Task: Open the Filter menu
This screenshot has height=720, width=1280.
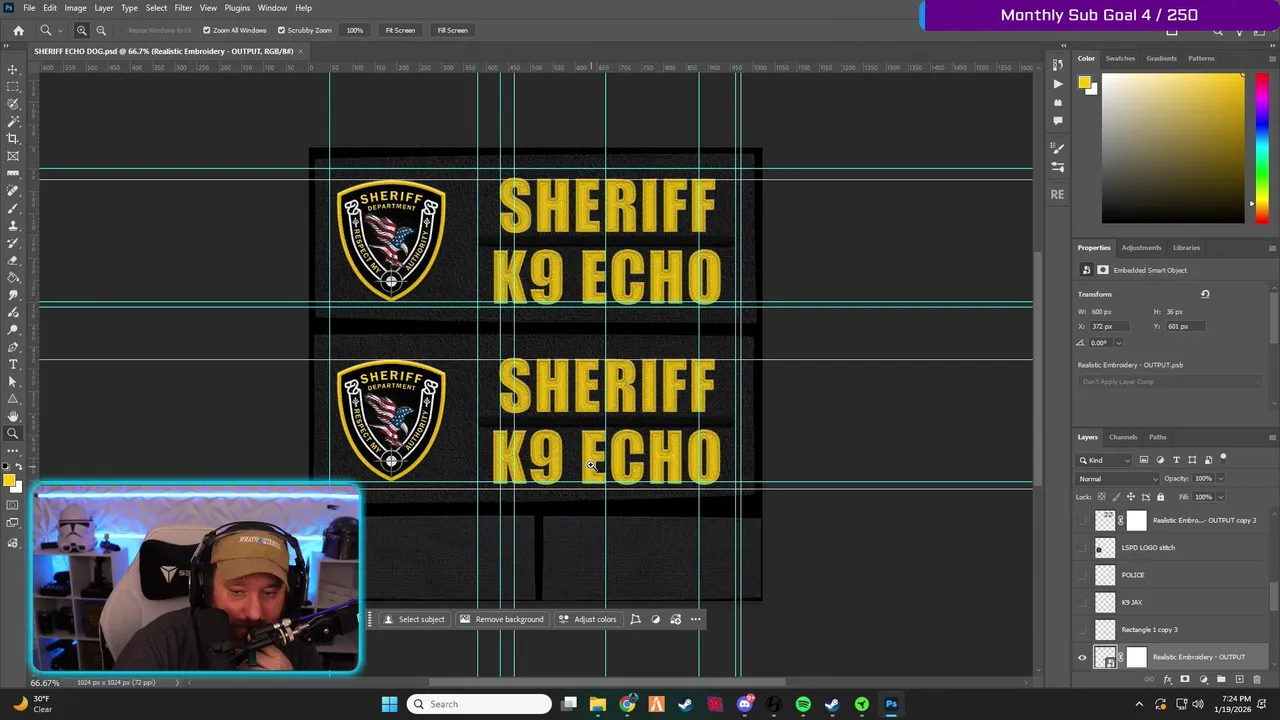Action: tap(183, 7)
